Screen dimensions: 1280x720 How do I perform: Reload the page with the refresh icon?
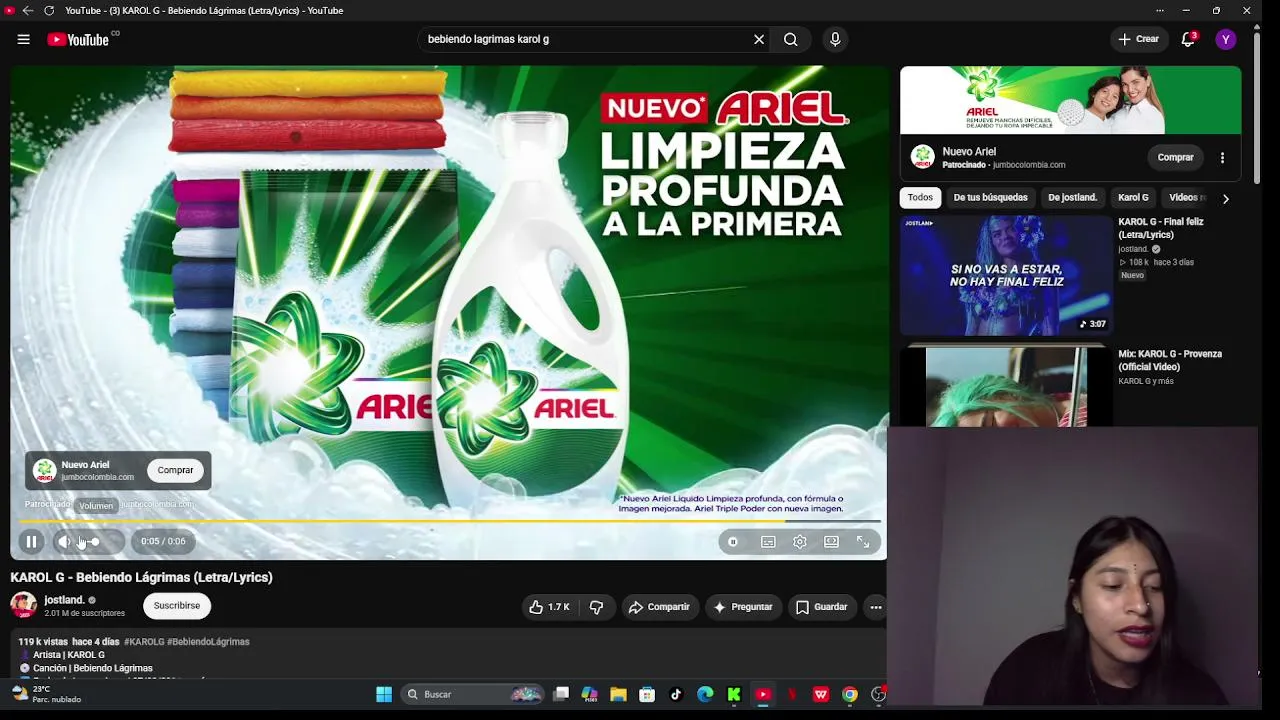click(49, 11)
